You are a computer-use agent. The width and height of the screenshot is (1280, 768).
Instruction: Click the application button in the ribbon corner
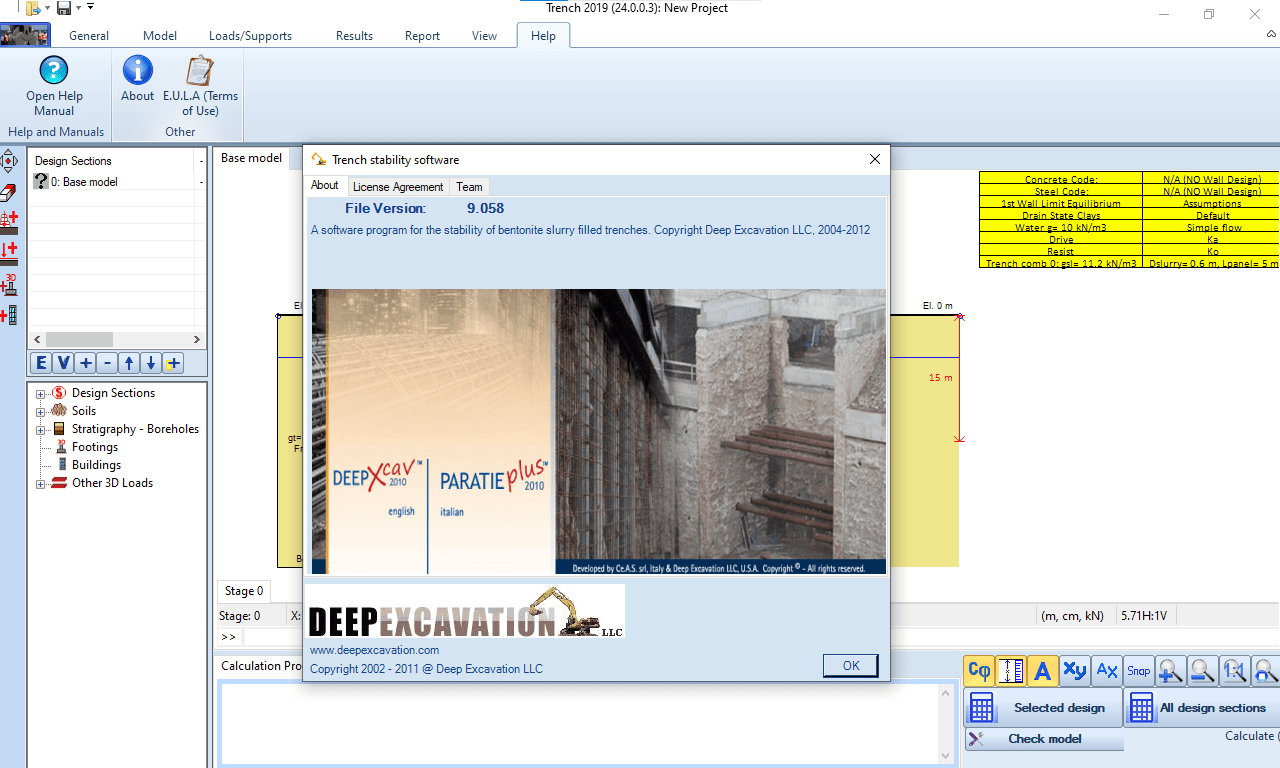pyautogui.click(x=25, y=35)
